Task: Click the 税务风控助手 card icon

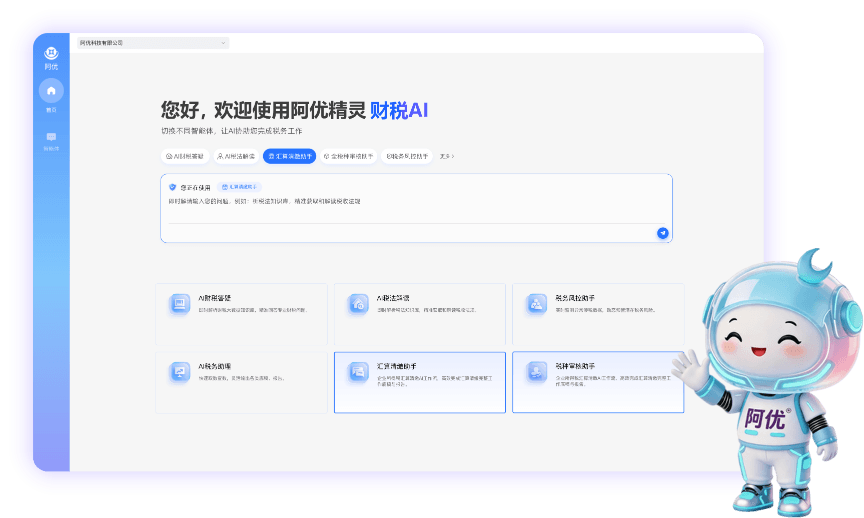Action: [536, 304]
